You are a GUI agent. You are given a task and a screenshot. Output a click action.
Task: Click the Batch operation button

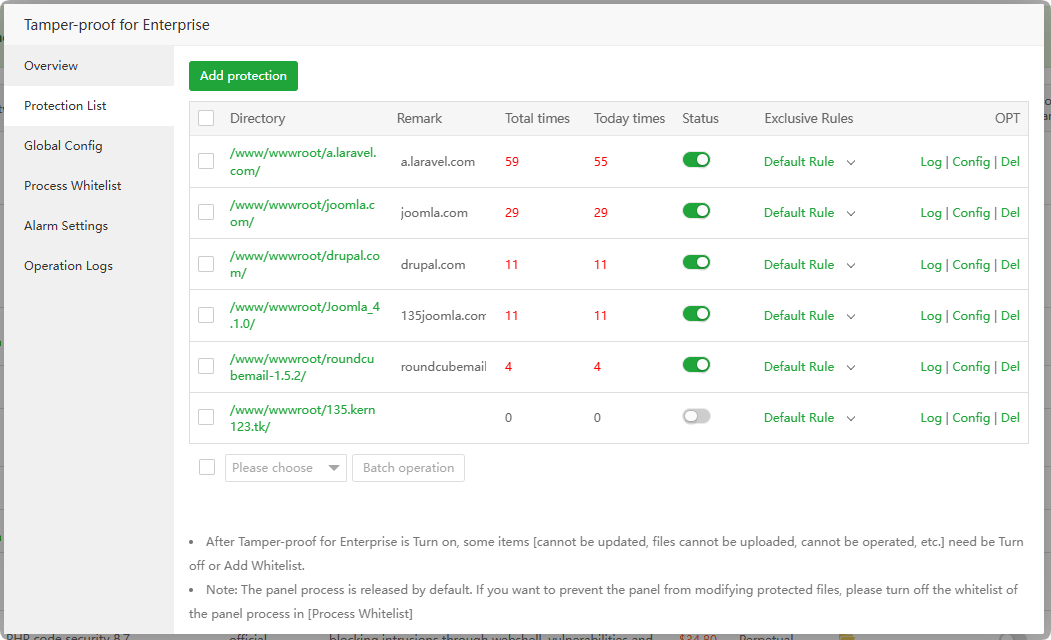tap(408, 468)
